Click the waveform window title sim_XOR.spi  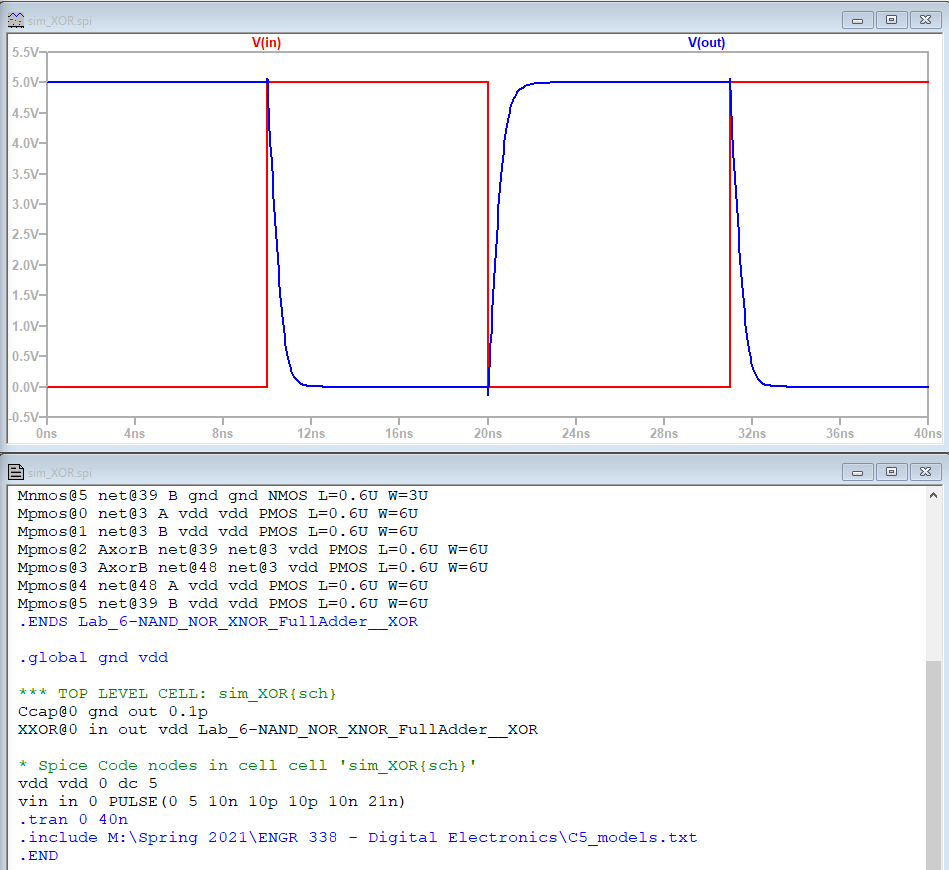pyautogui.click(x=60, y=21)
